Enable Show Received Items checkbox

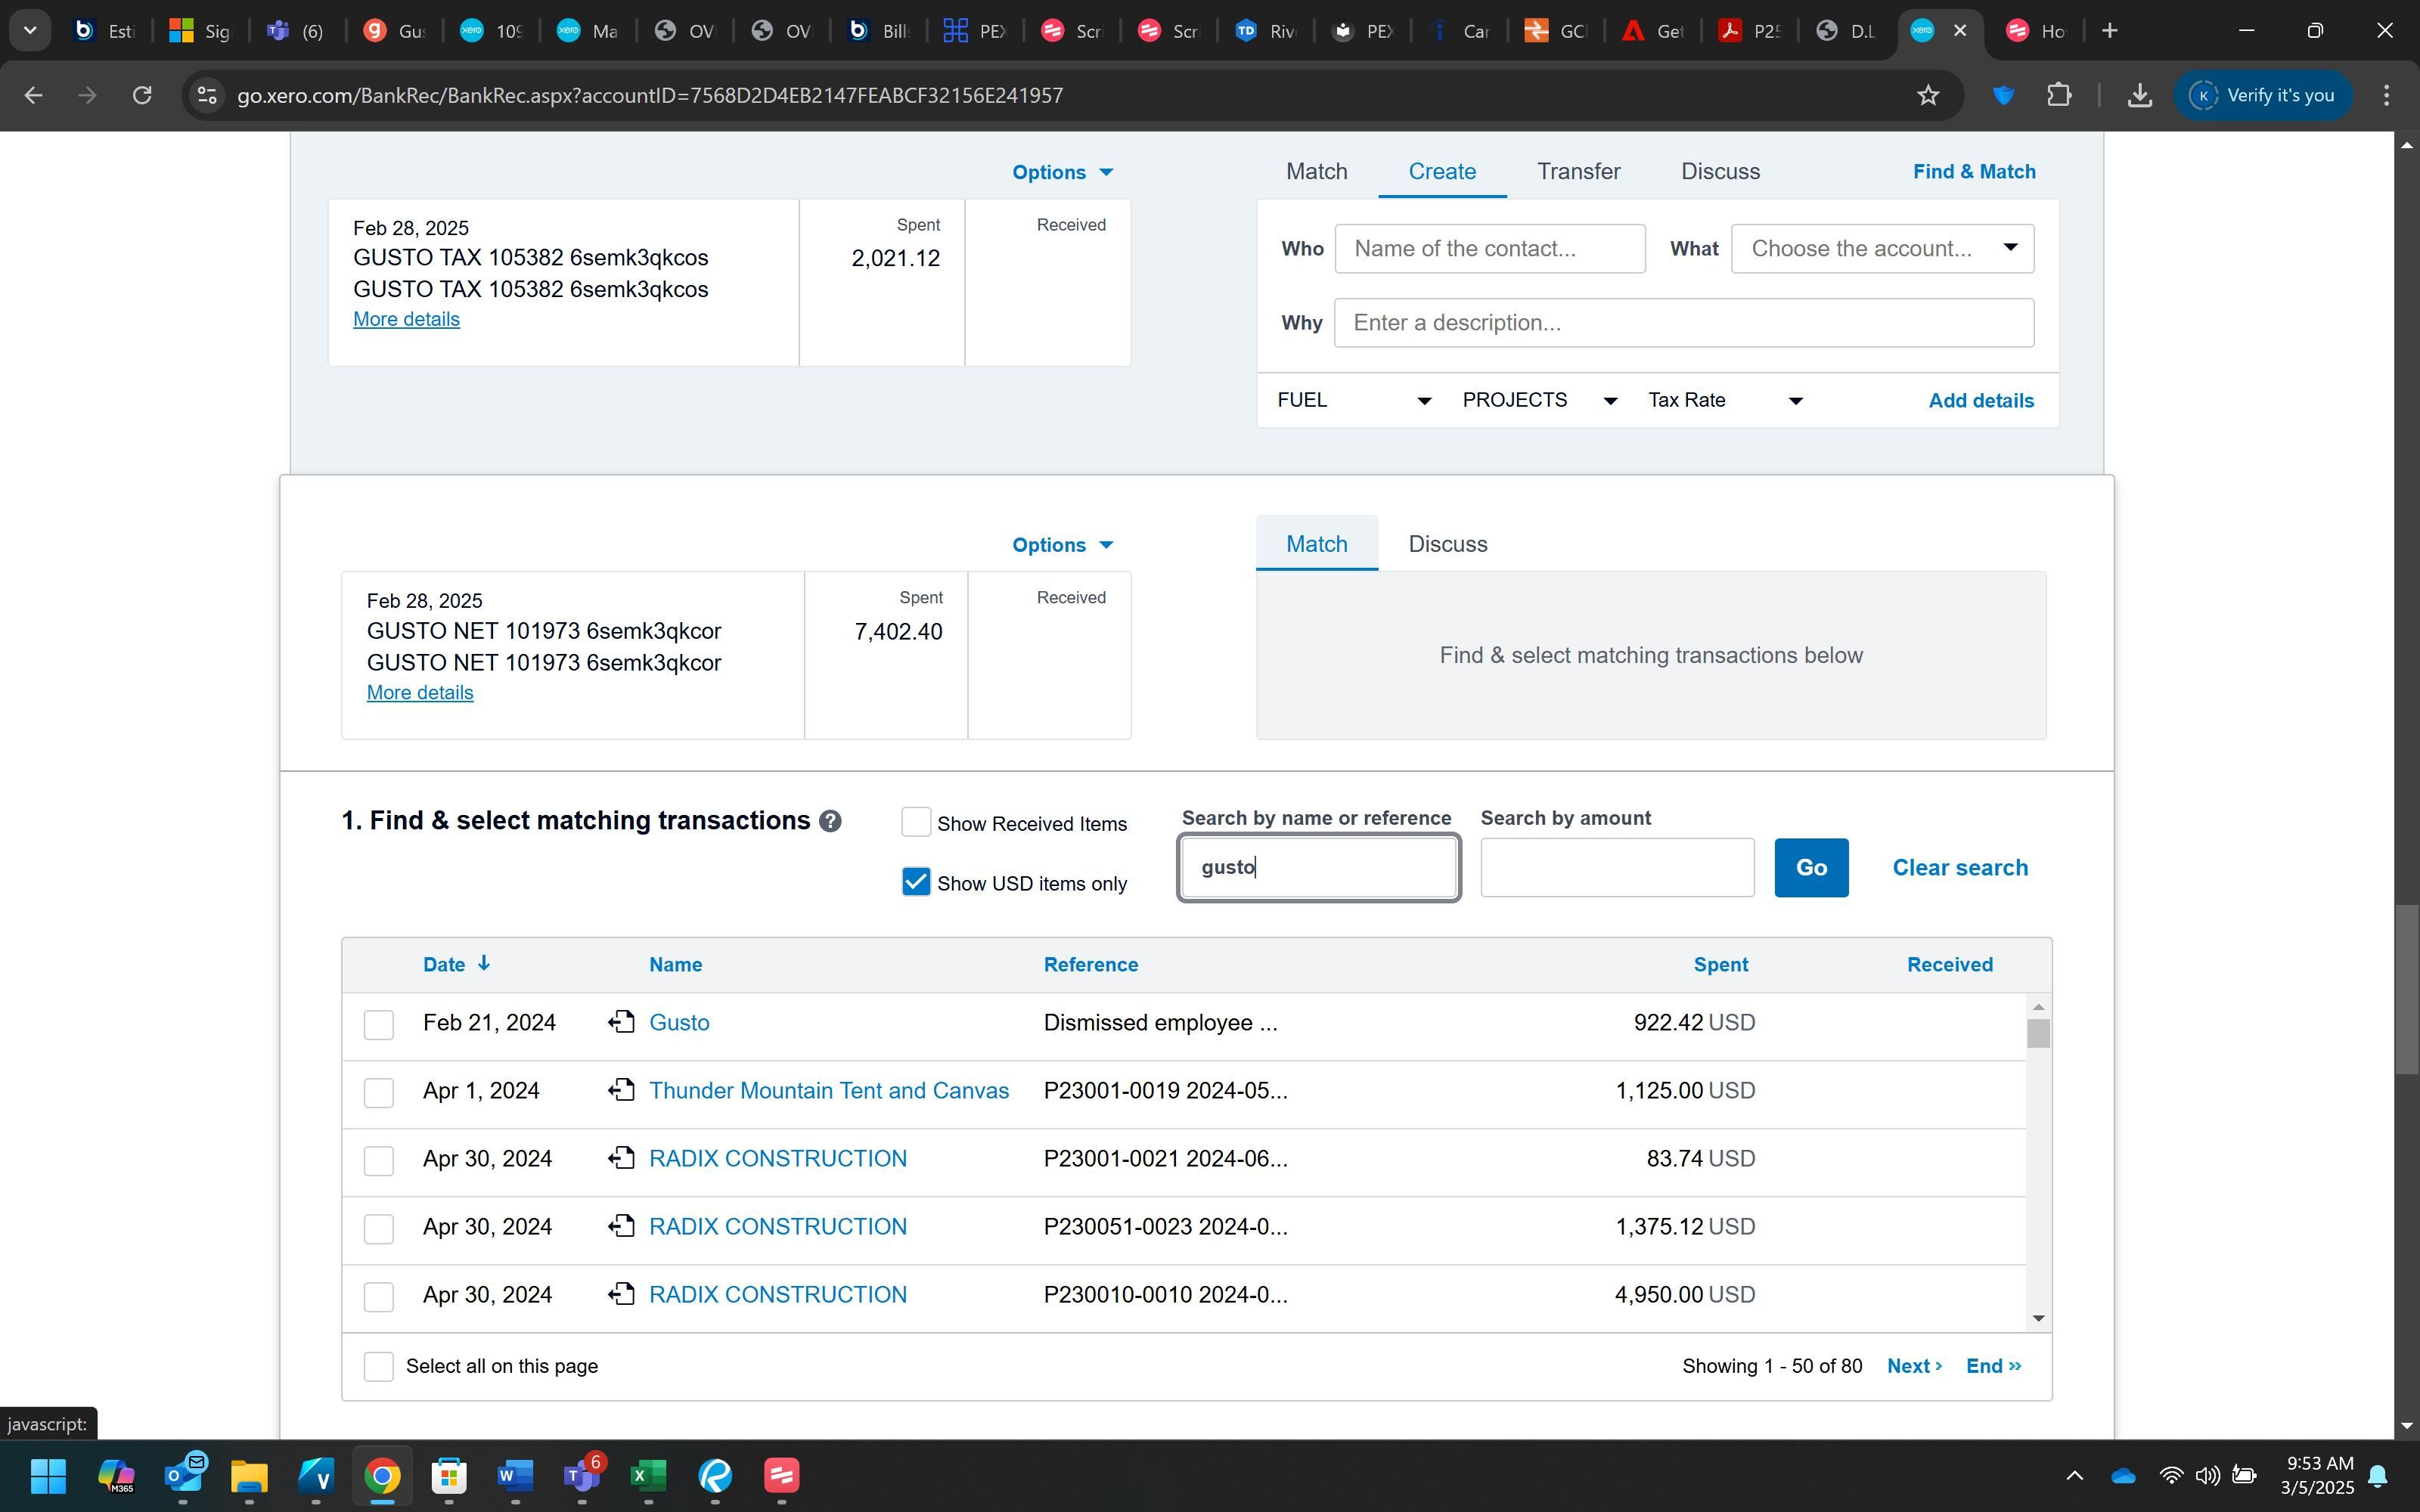[x=915, y=822]
